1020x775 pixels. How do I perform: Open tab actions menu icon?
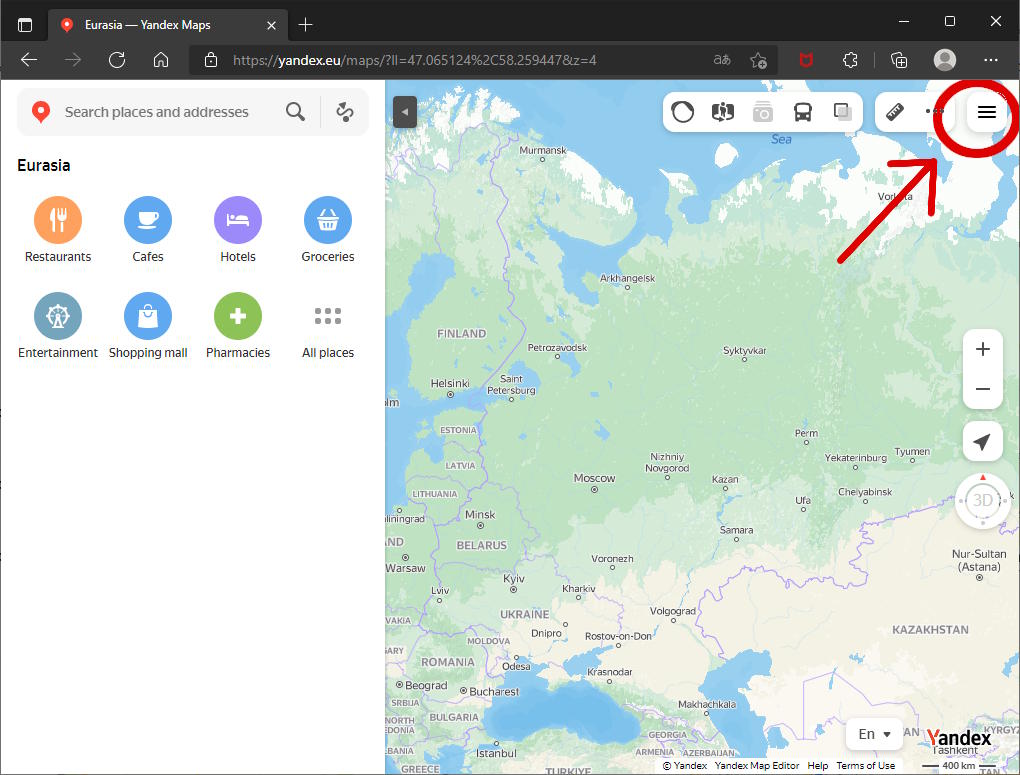pyautogui.click(x=25, y=25)
